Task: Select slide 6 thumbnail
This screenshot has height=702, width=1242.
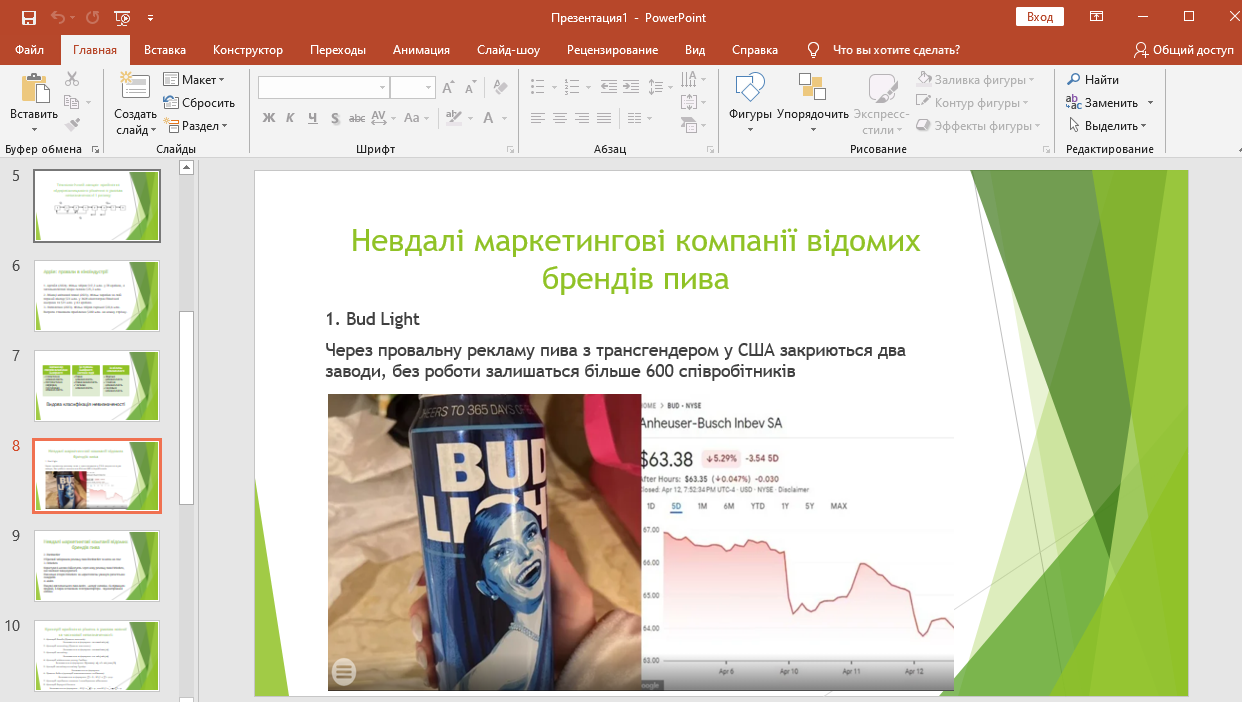Action: pos(96,296)
